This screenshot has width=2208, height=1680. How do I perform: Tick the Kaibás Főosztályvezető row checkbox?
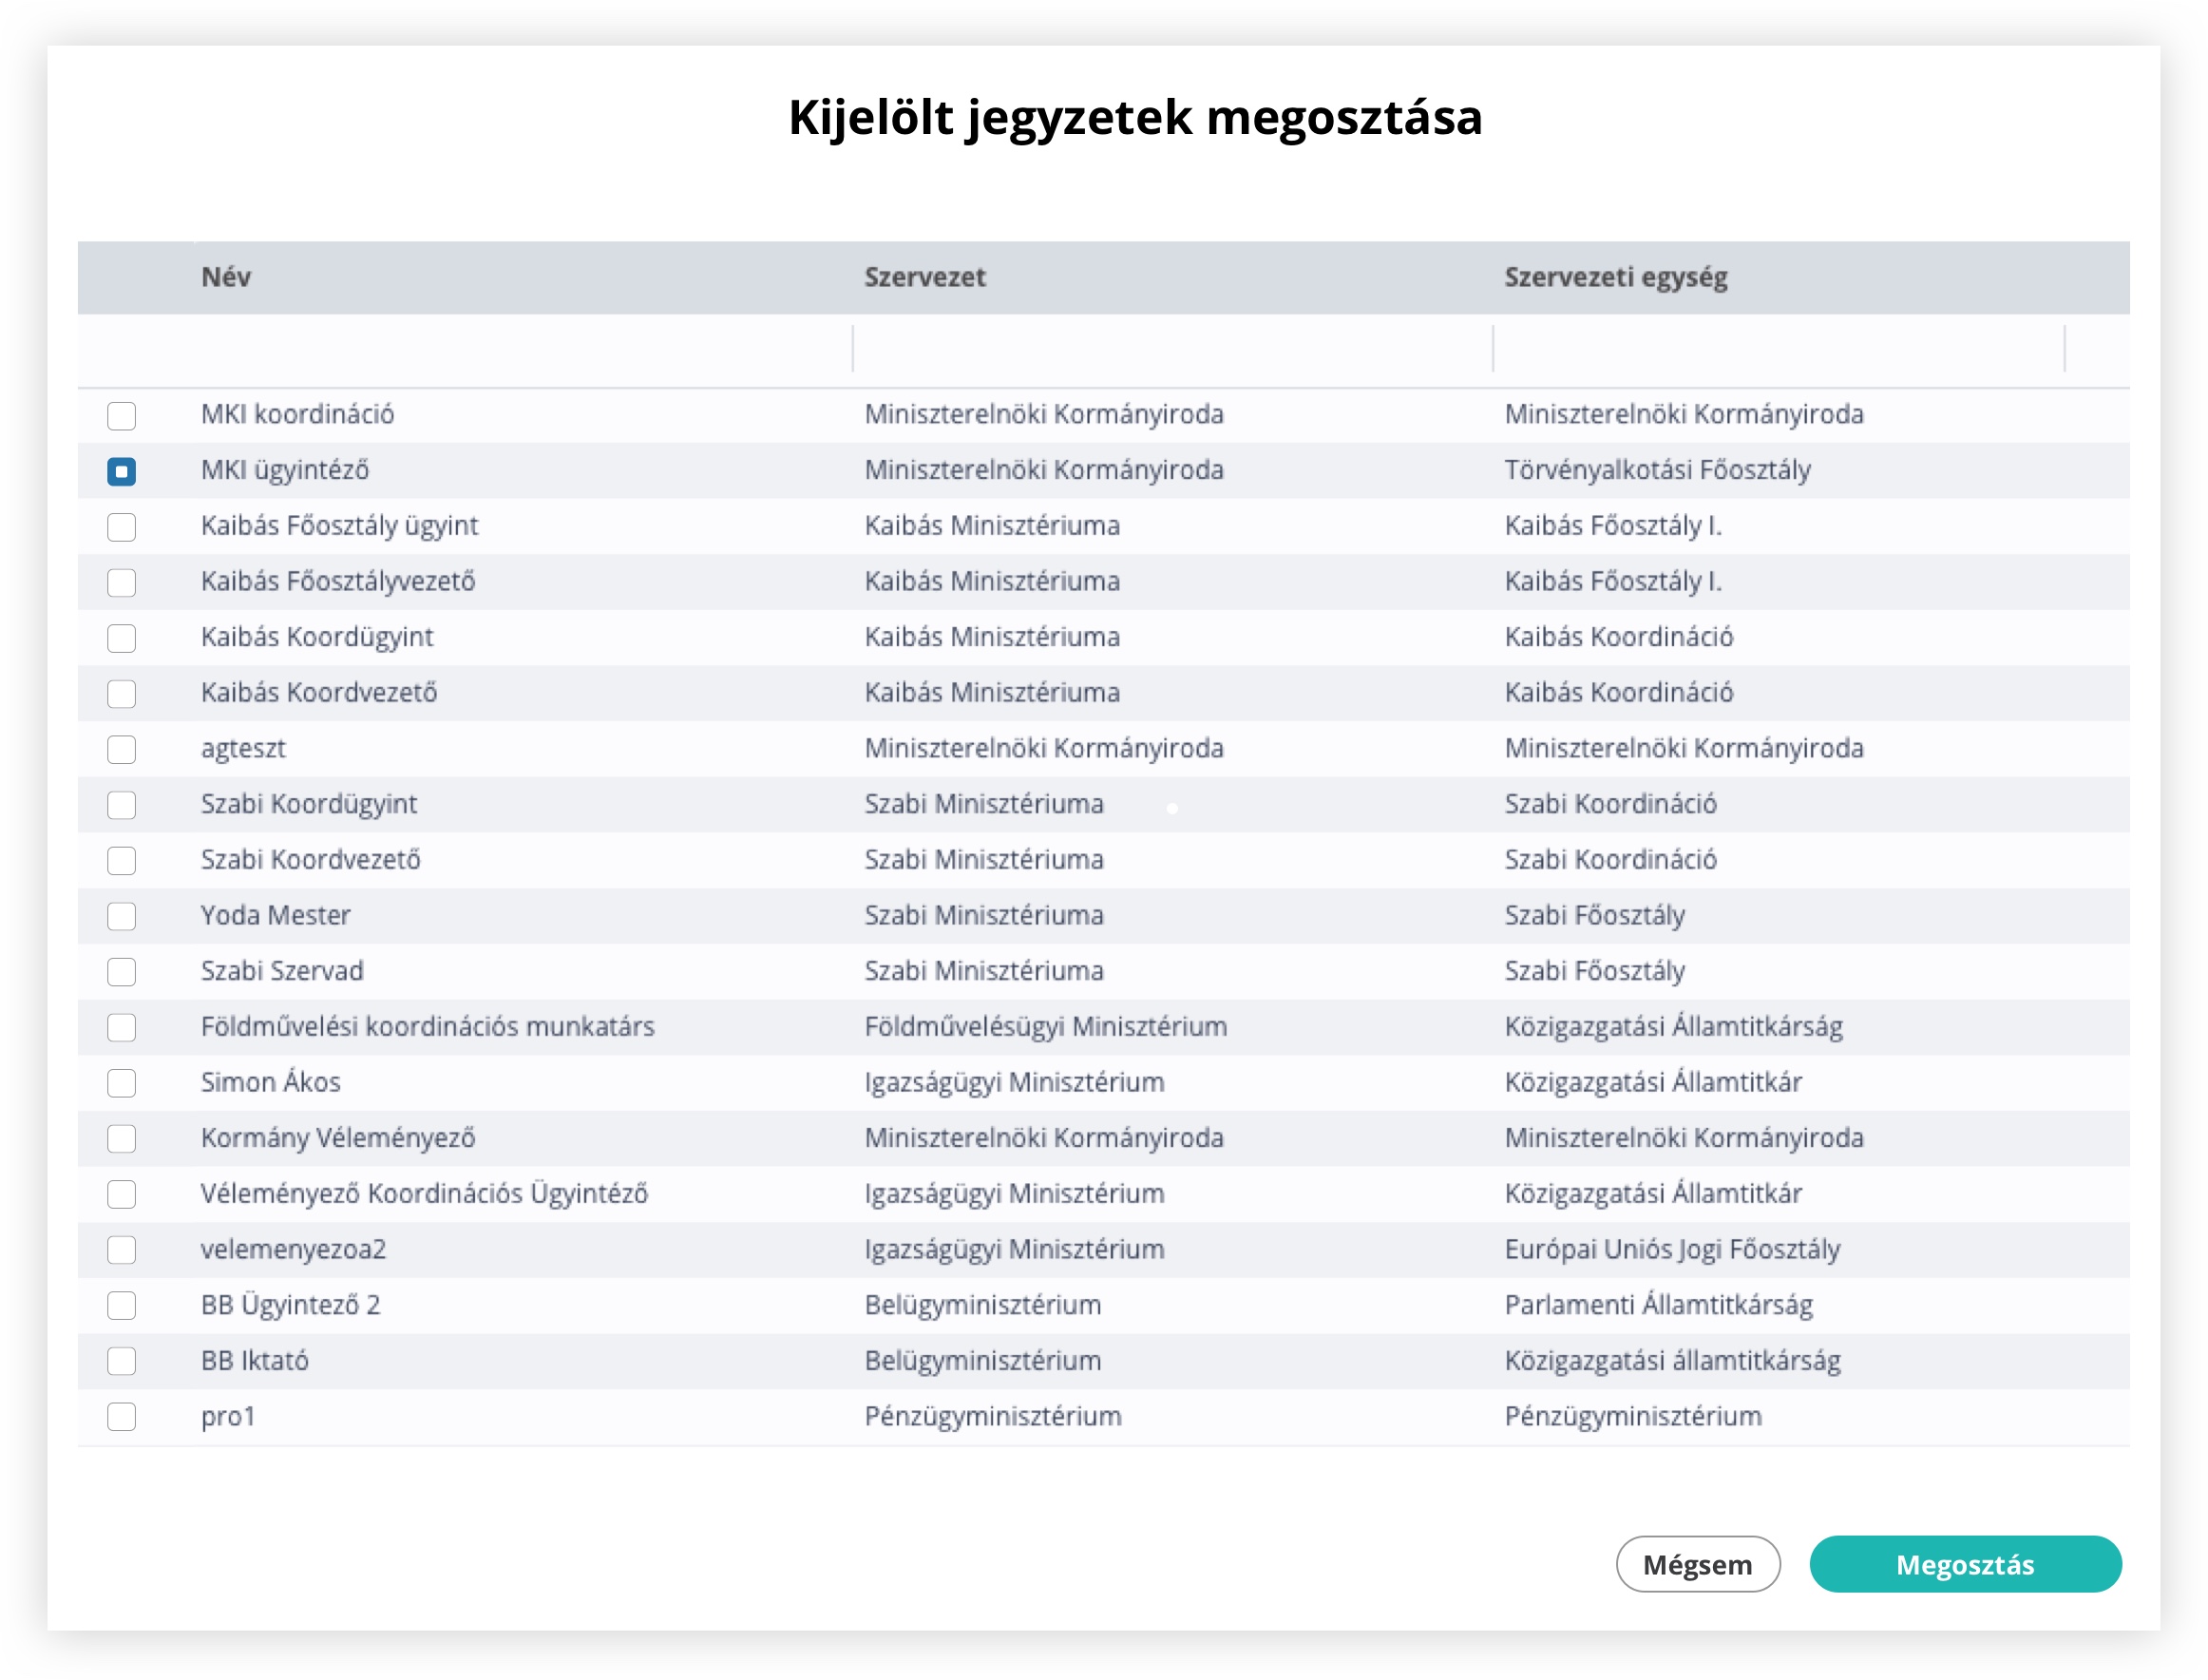(x=121, y=582)
